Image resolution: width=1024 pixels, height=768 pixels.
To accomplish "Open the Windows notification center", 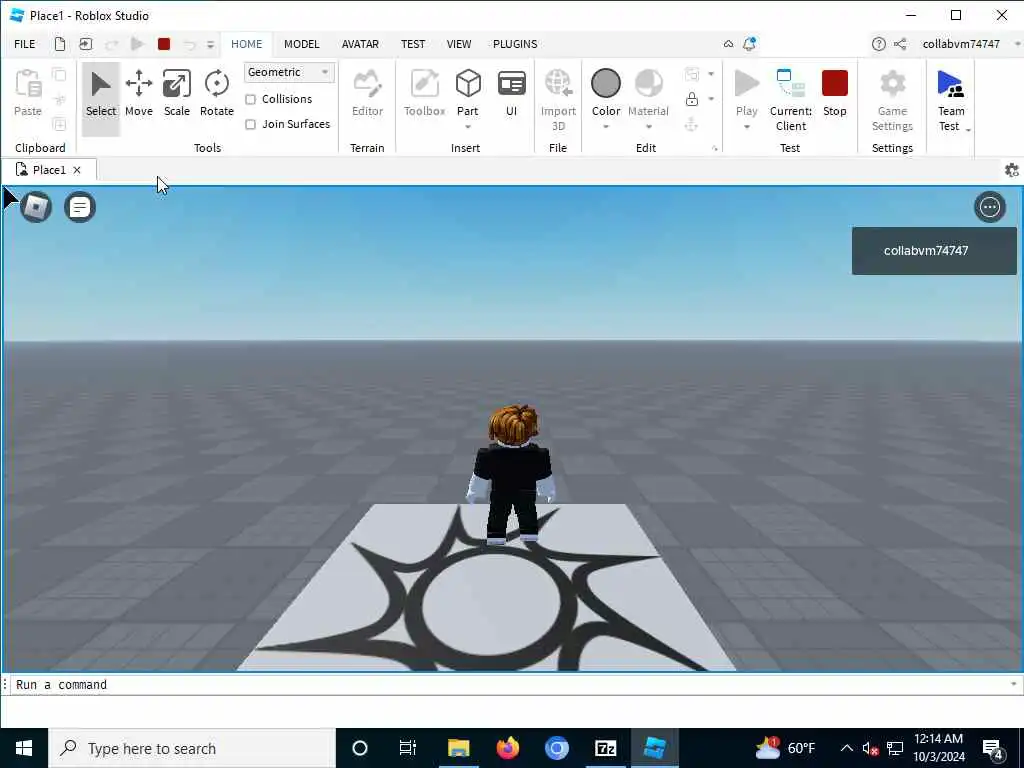I will pos(993,748).
